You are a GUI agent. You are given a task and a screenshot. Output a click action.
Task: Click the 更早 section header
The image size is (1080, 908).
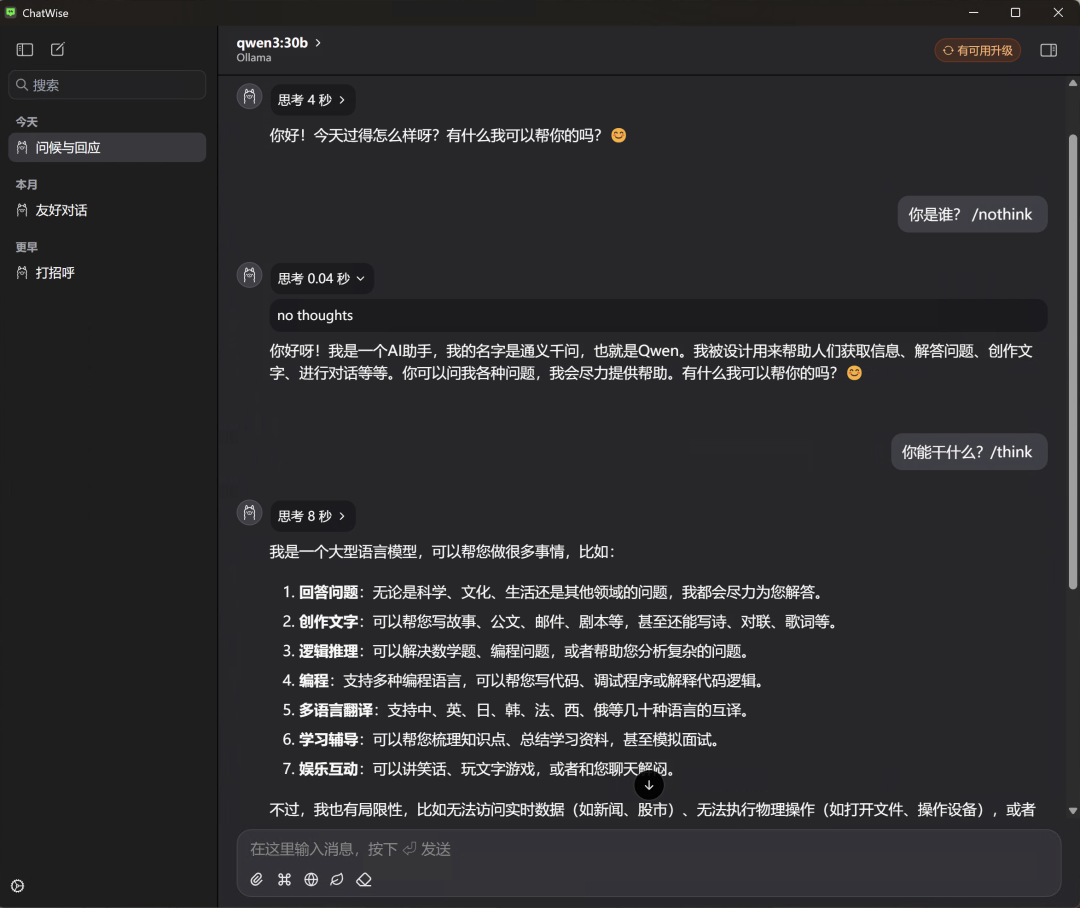click(27, 247)
